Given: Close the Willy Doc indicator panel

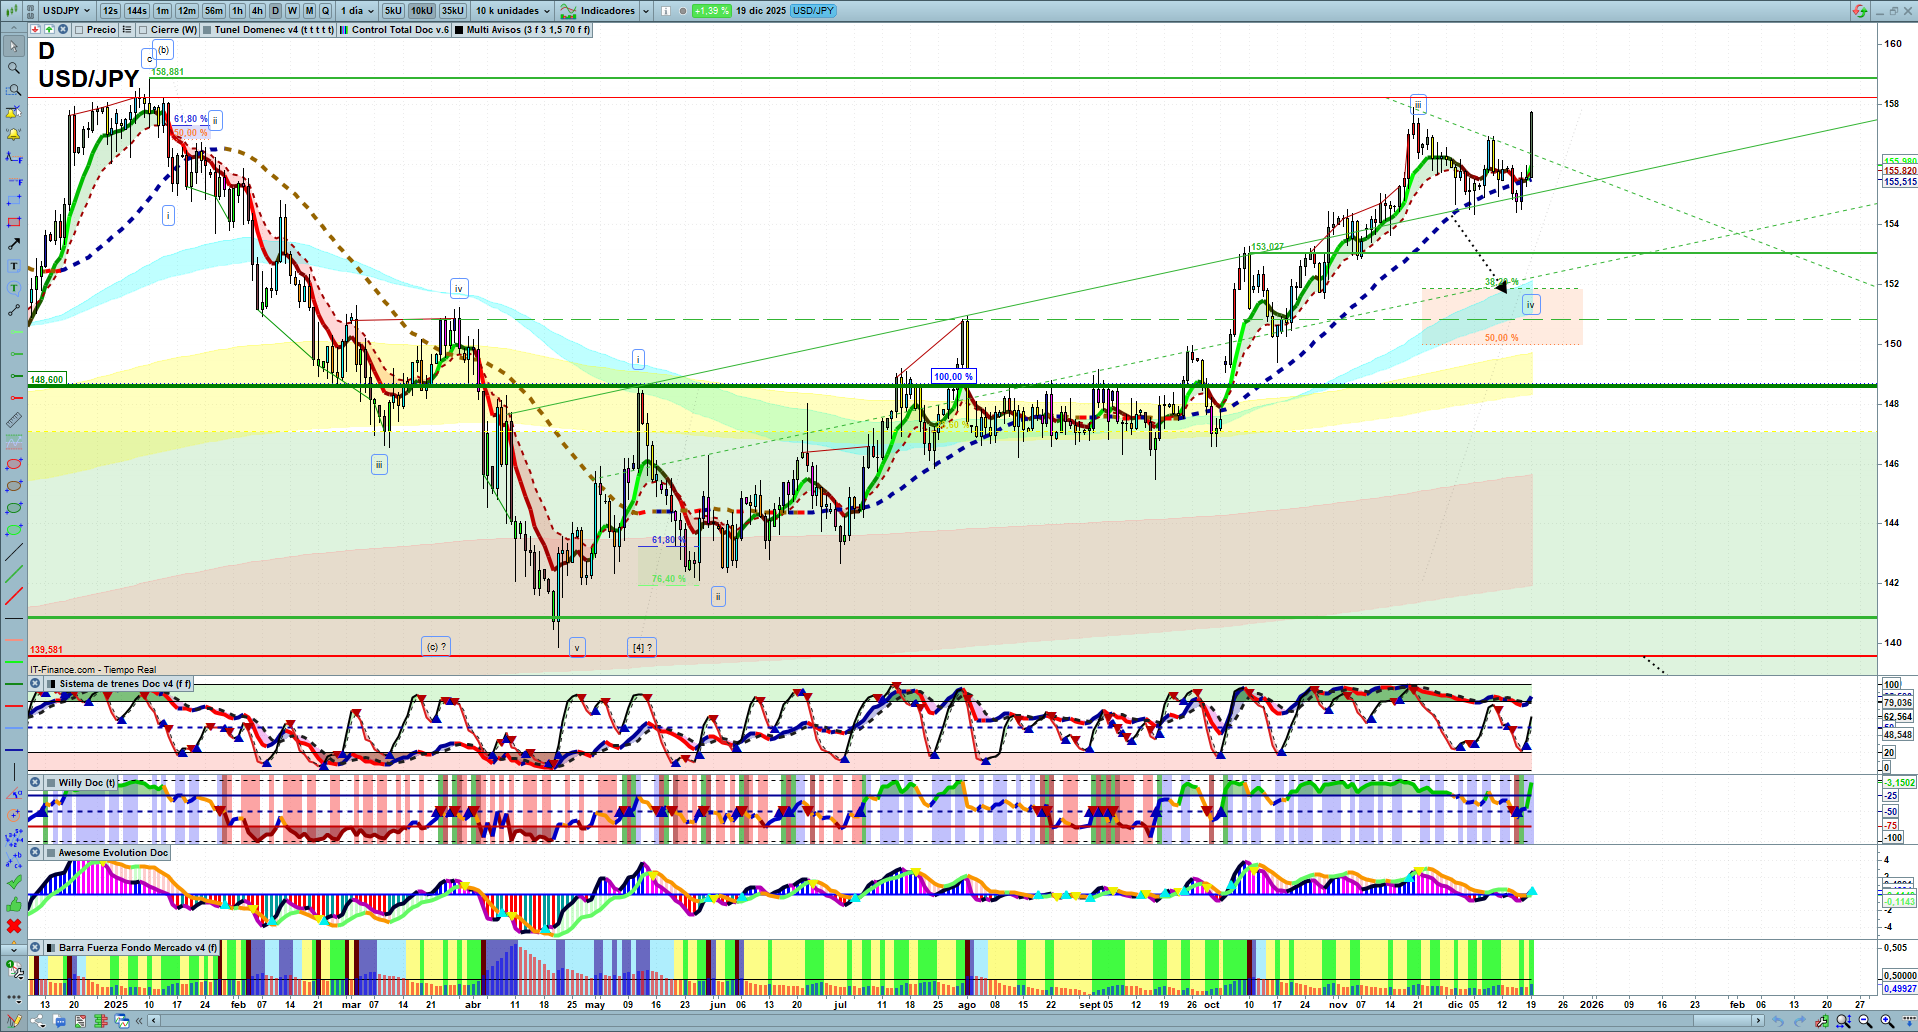Looking at the screenshot, I should [x=35, y=783].
